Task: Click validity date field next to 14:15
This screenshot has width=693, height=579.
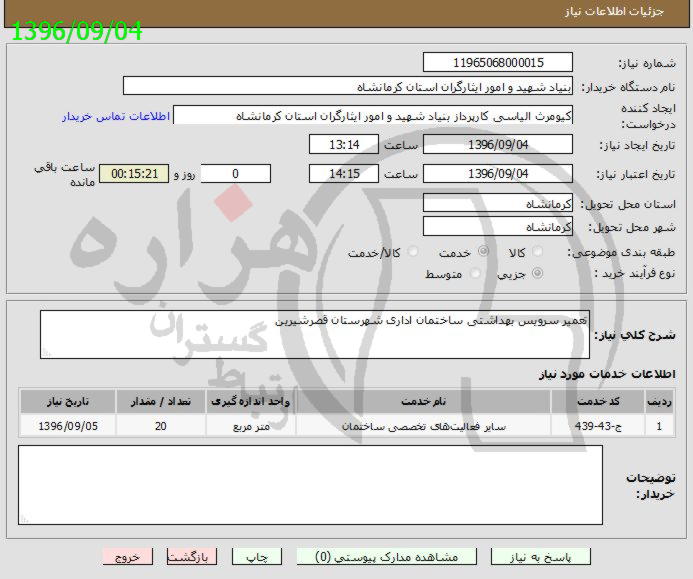Action: (x=498, y=174)
